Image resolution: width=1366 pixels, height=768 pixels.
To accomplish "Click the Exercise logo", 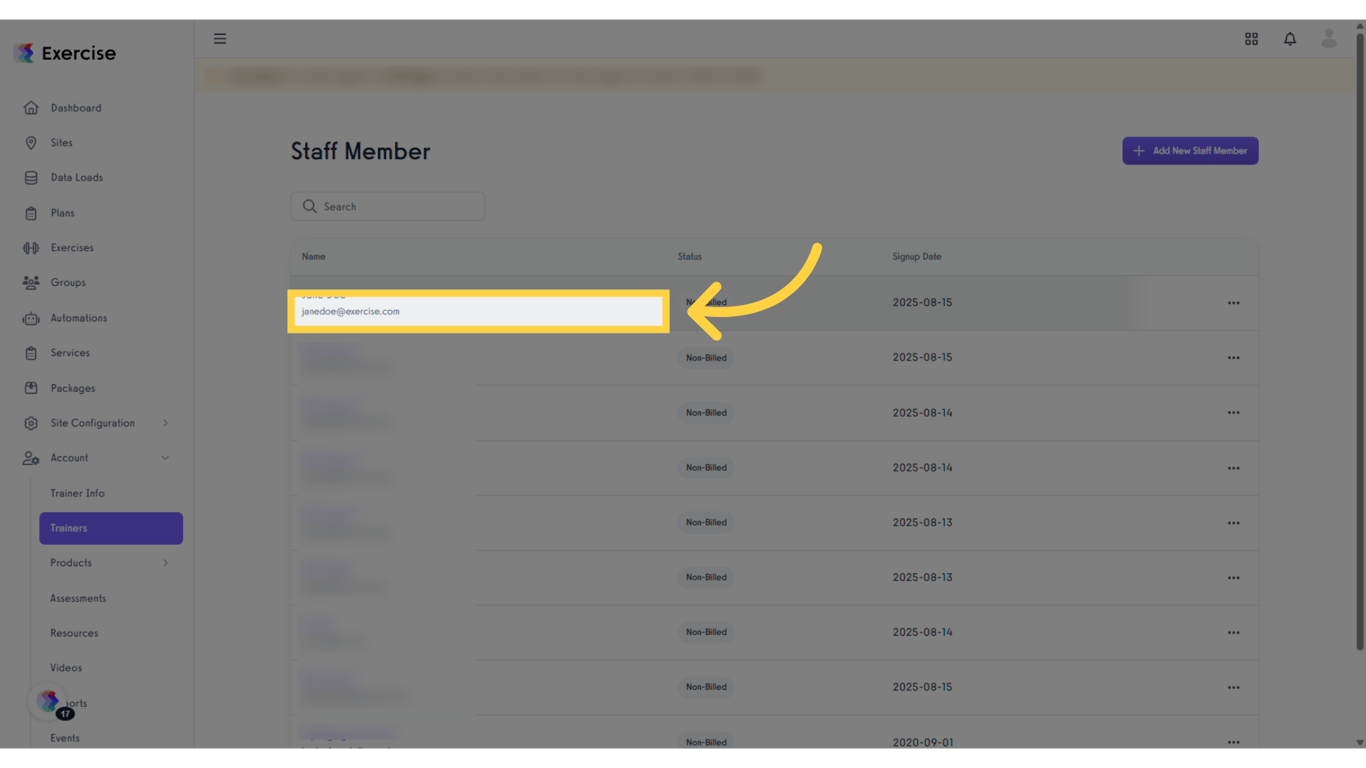I will (x=64, y=52).
